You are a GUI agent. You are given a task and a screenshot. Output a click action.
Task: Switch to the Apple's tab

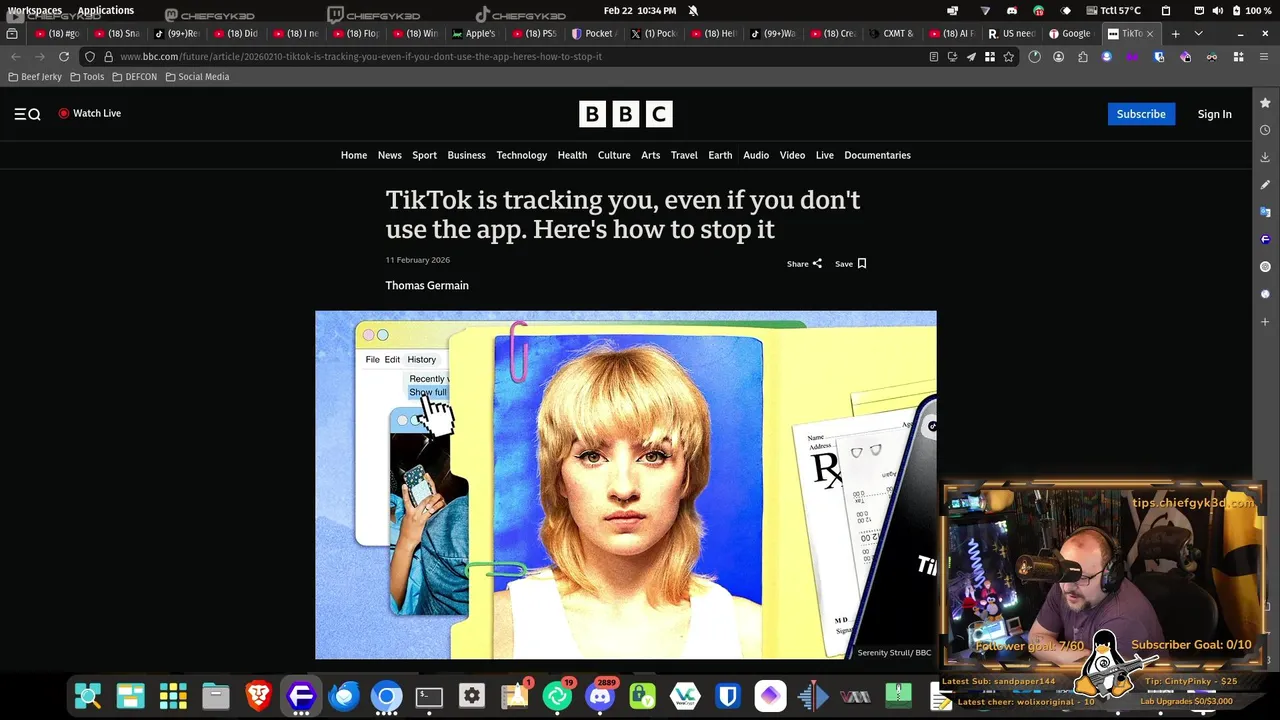click(474, 34)
